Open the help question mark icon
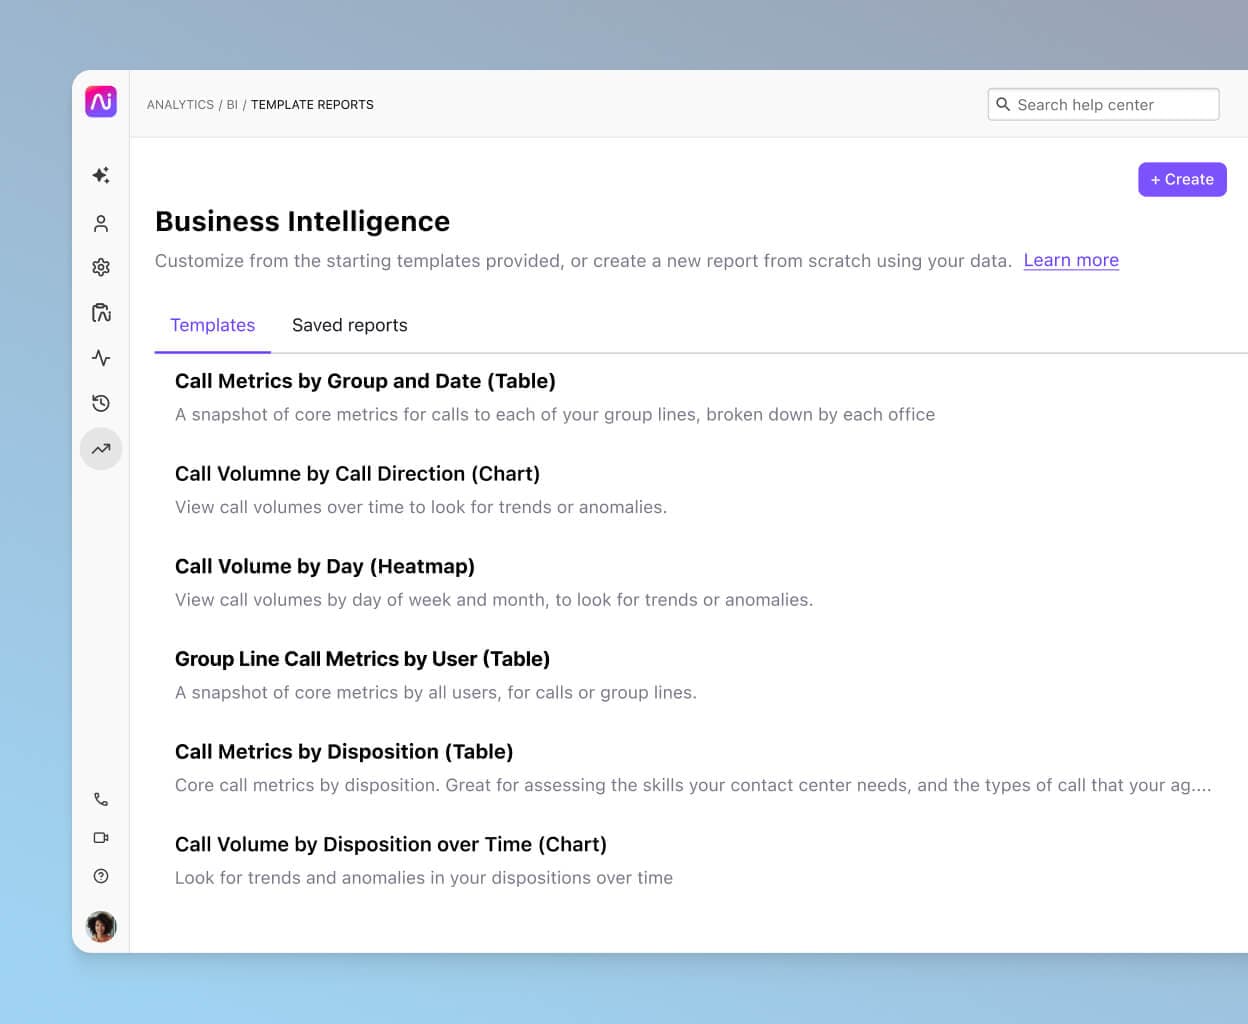1248x1024 pixels. pos(101,876)
